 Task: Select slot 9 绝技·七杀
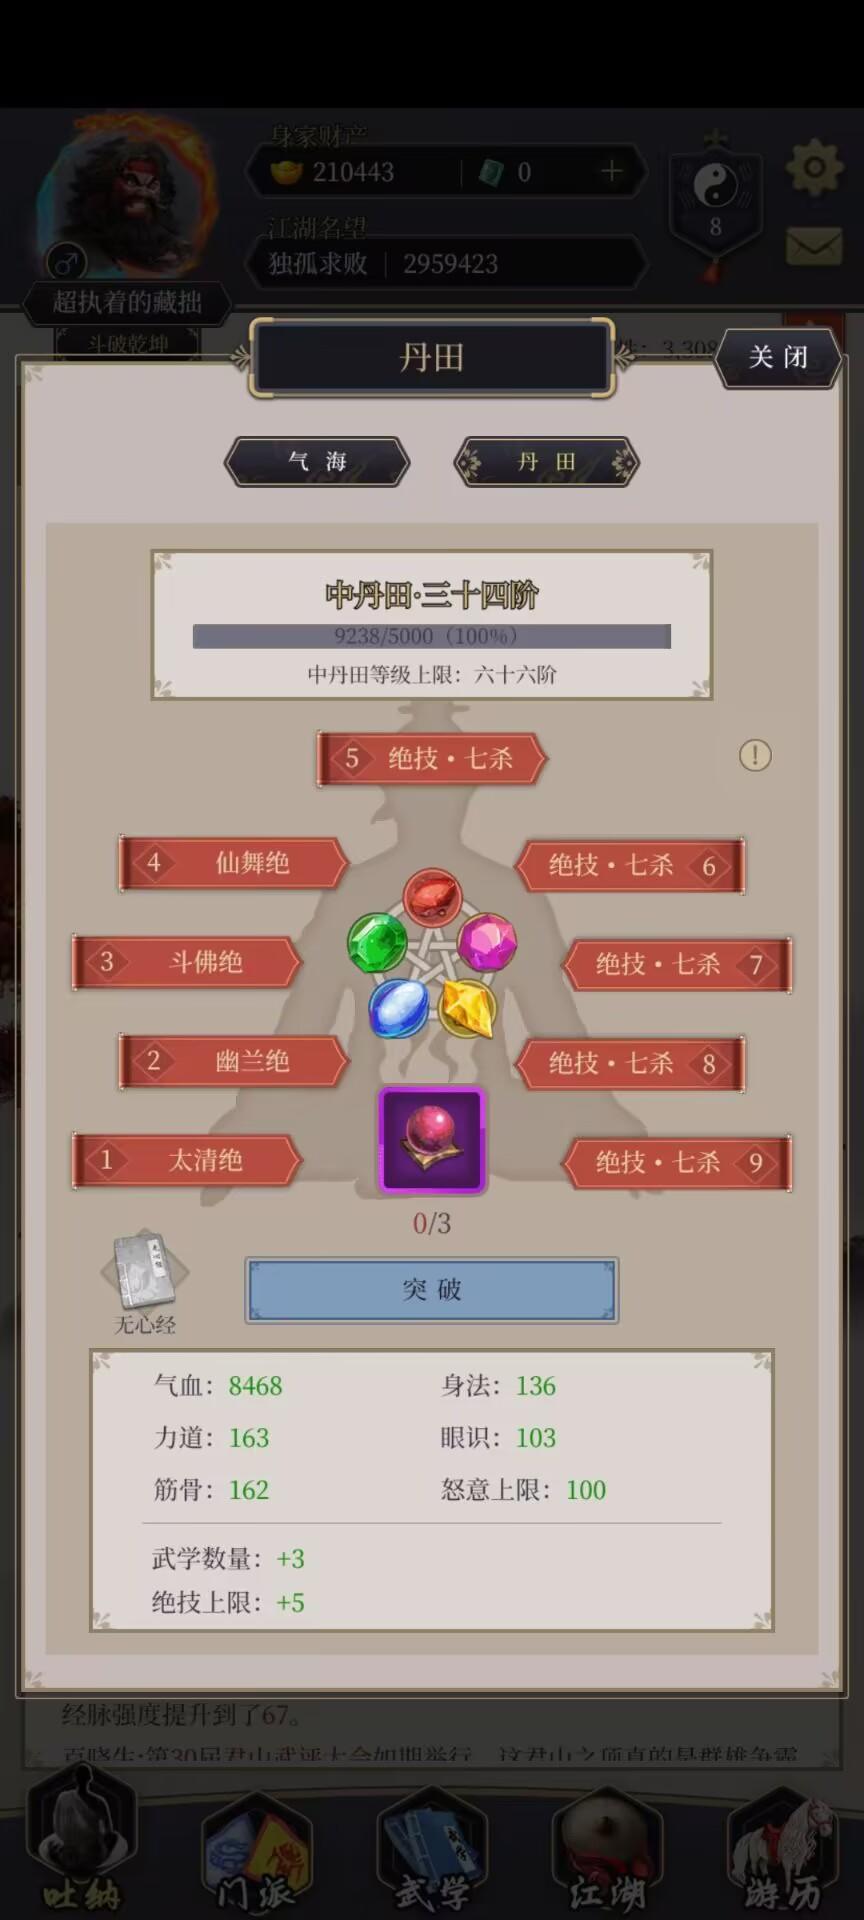click(677, 1162)
